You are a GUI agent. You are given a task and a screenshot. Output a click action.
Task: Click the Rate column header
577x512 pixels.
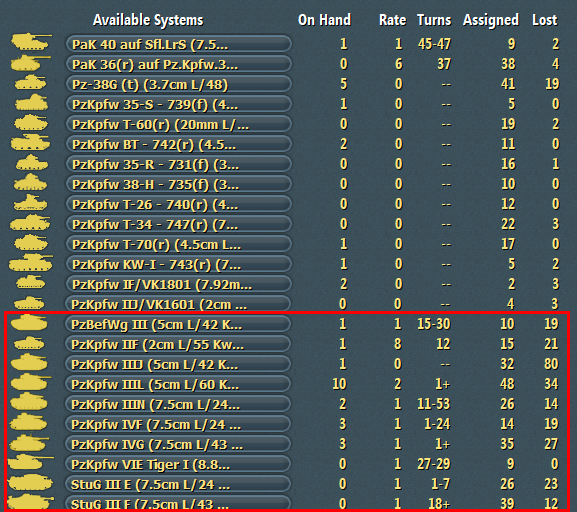(393, 20)
